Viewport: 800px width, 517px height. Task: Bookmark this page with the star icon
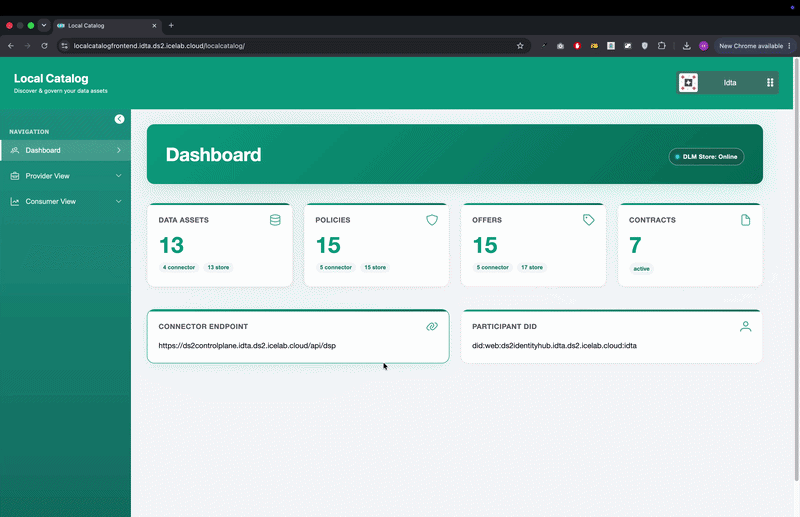(x=520, y=46)
